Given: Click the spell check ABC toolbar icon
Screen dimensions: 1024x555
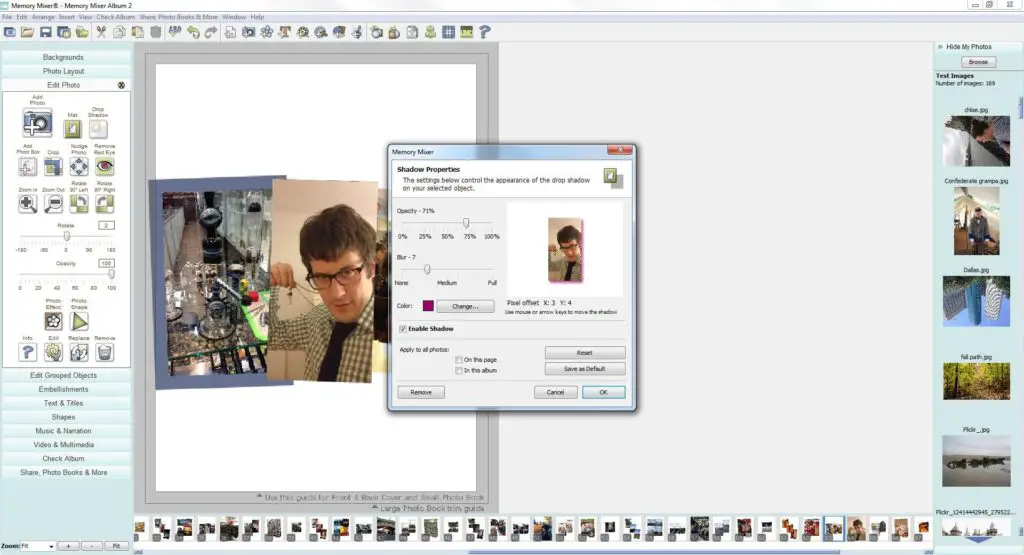Looking at the screenshot, I should click(174, 32).
